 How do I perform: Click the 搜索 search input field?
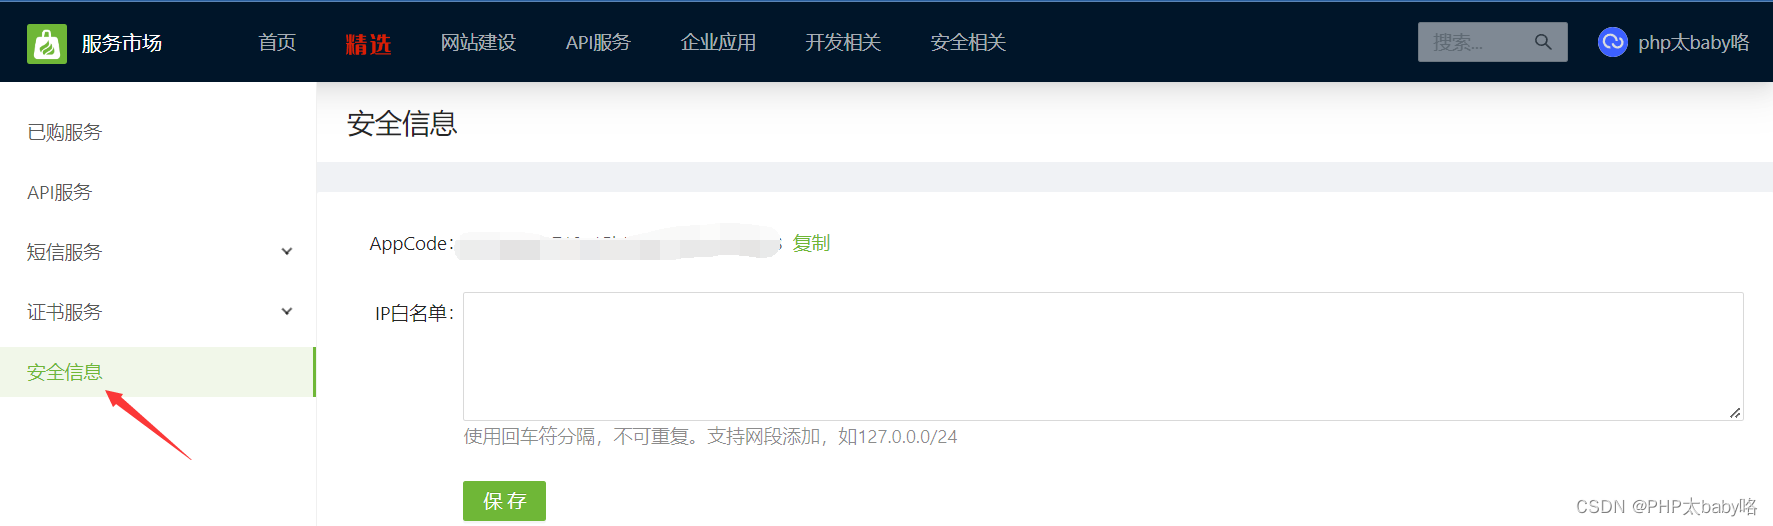coord(1475,42)
